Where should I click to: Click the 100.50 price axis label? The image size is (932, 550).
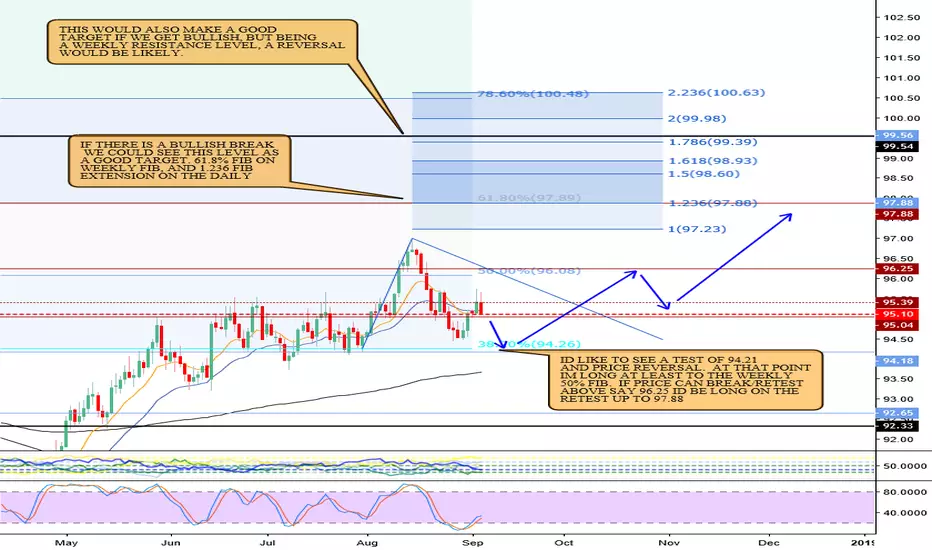[x=901, y=98]
